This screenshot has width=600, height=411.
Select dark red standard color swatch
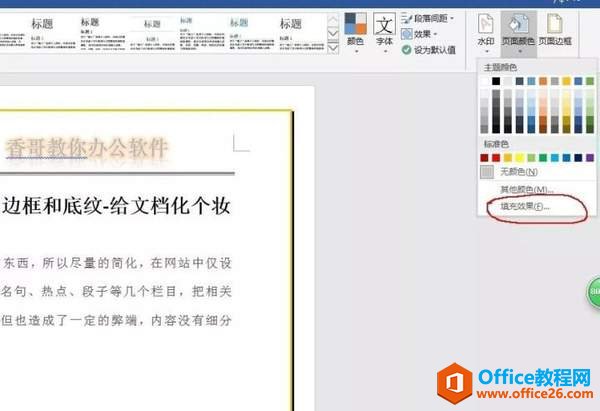(484, 158)
